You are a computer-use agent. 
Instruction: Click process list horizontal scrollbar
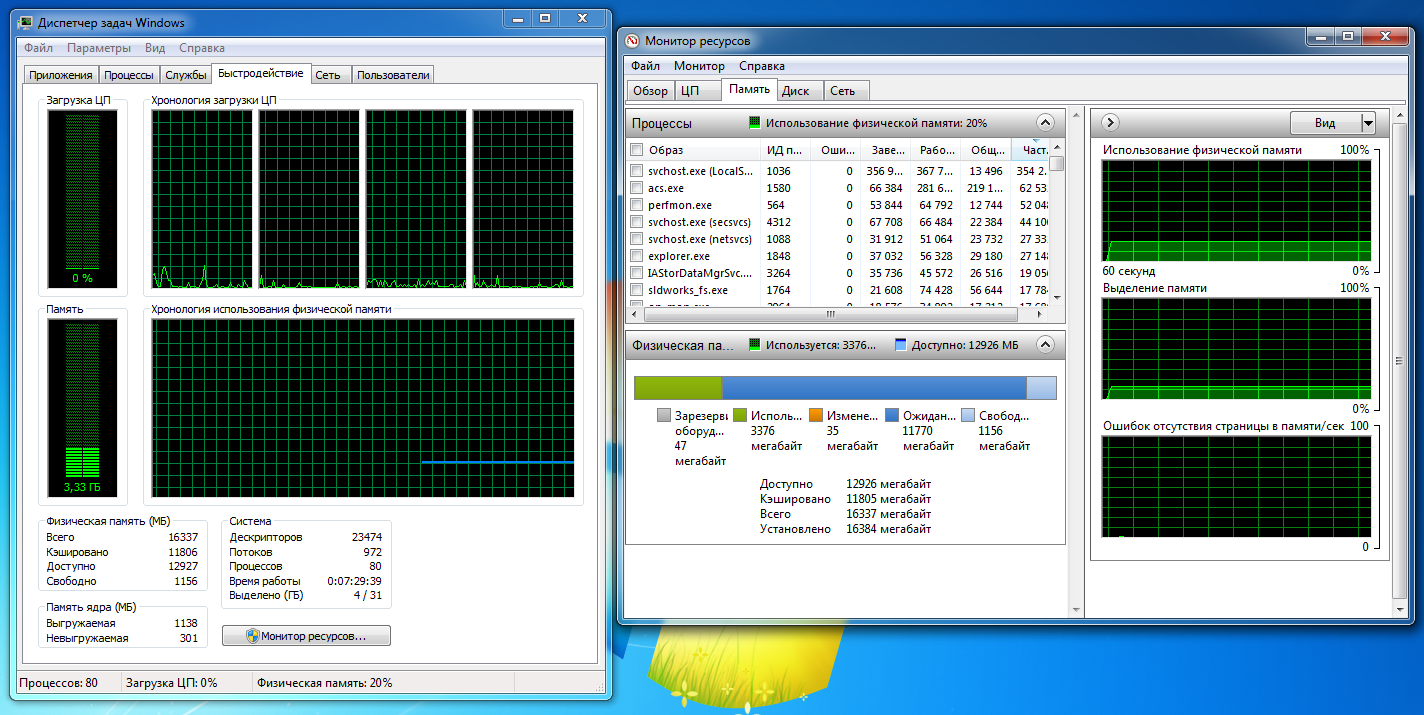(837, 314)
